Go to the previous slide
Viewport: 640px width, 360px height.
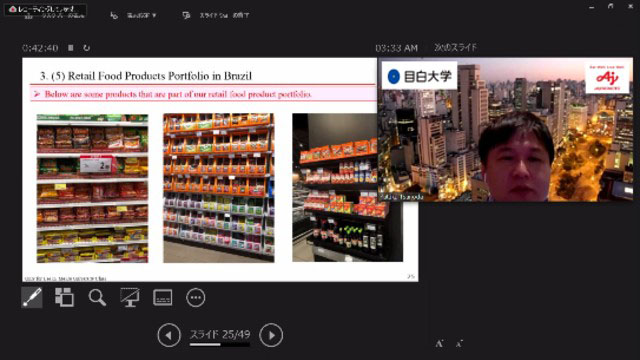[x=169, y=335]
